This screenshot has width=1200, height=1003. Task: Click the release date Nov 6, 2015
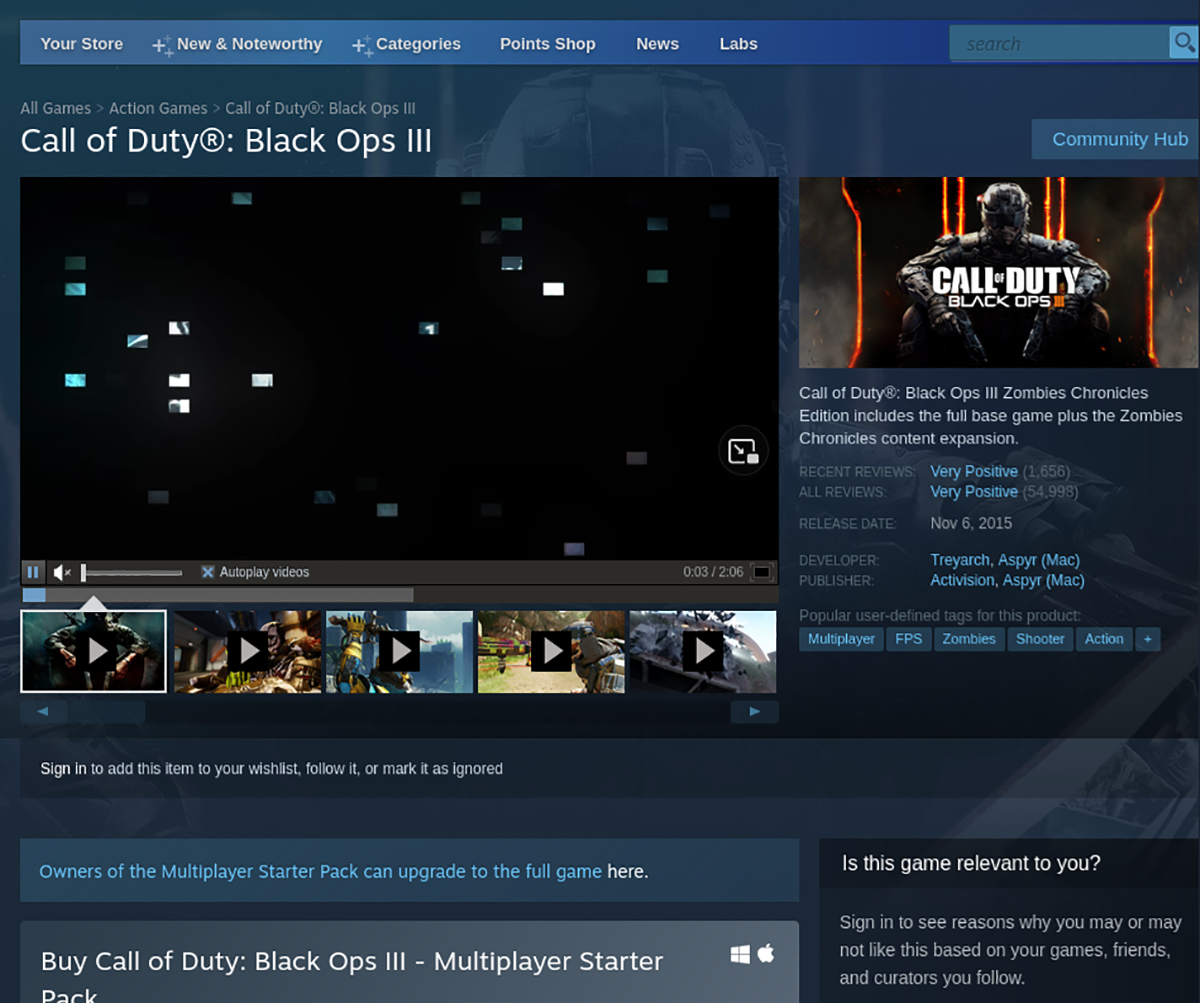pos(971,523)
